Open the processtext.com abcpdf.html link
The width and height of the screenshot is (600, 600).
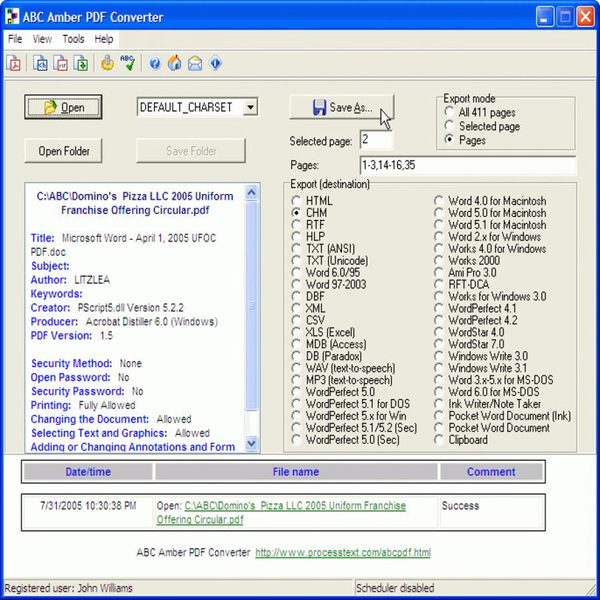pyautogui.click(x=343, y=553)
